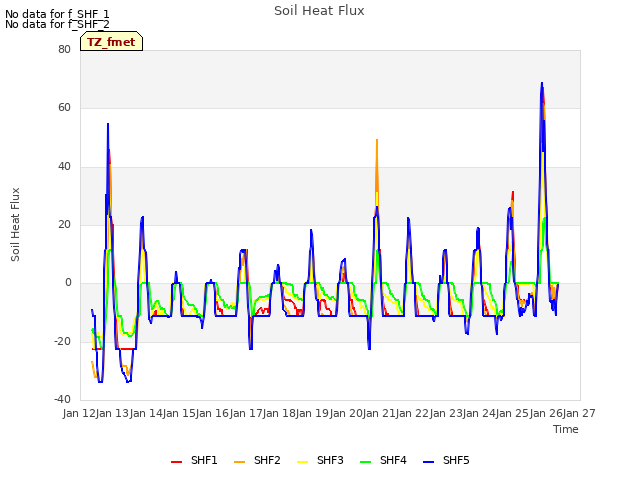This screenshot has height=480, width=640.
Task: Click the Jan 15 x-axis tick label
Action: (x=179, y=413)
